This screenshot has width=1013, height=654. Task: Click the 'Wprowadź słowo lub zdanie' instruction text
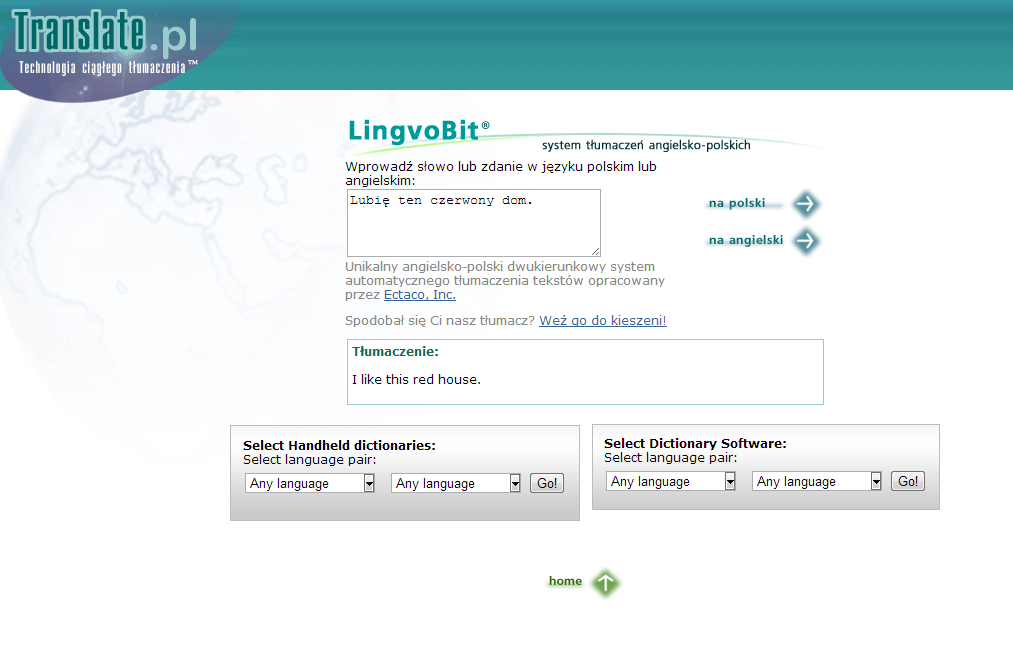pyautogui.click(x=501, y=173)
